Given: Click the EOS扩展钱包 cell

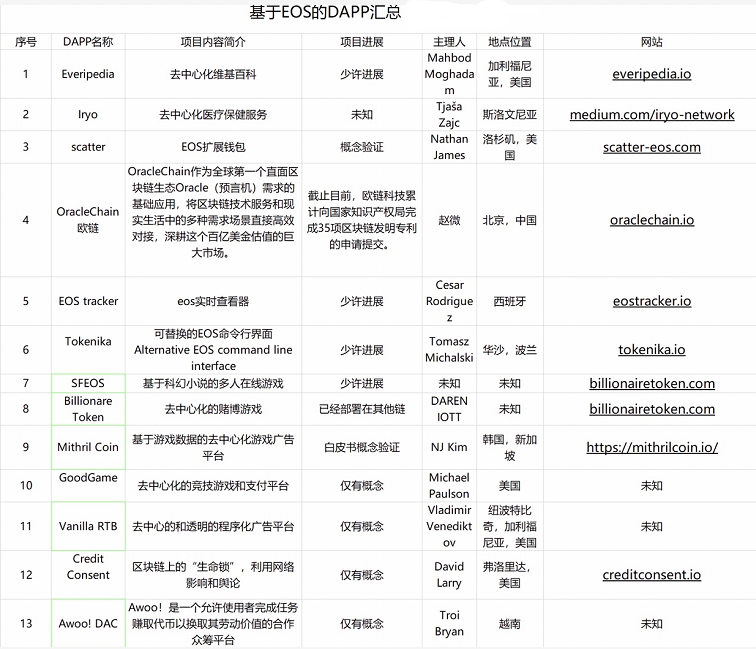Looking at the screenshot, I should (213, 147).
